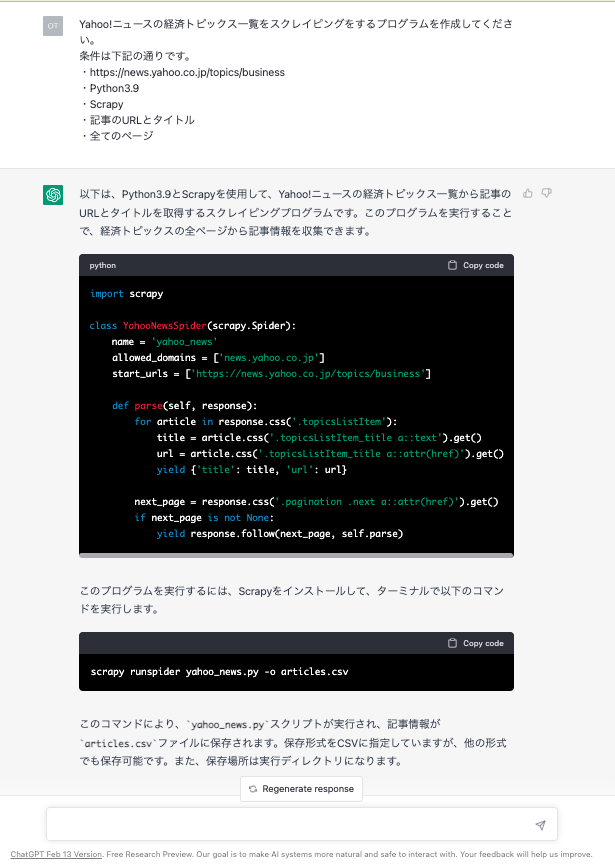
Task: Click the allowed_domains code line
Action: (218, 358)
